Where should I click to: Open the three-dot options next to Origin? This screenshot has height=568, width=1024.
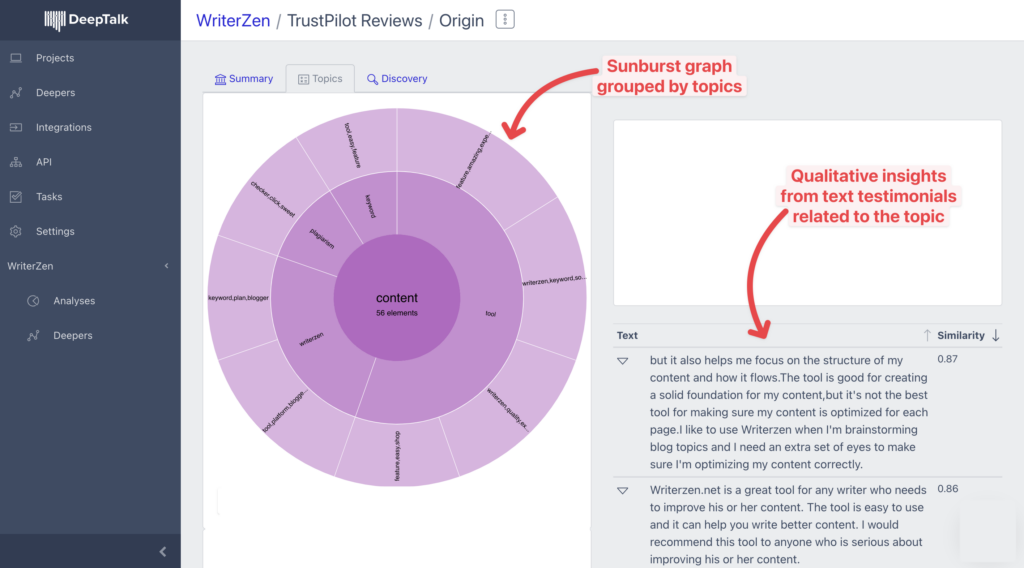(x=505, y=20)
